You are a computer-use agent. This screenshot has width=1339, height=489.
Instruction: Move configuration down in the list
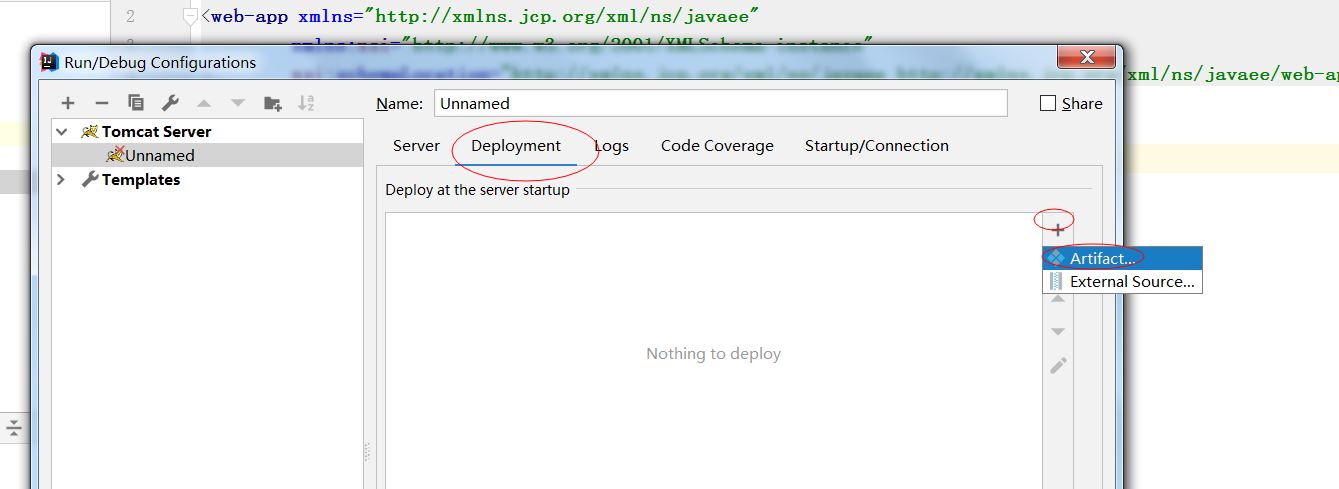click(238, 103)
